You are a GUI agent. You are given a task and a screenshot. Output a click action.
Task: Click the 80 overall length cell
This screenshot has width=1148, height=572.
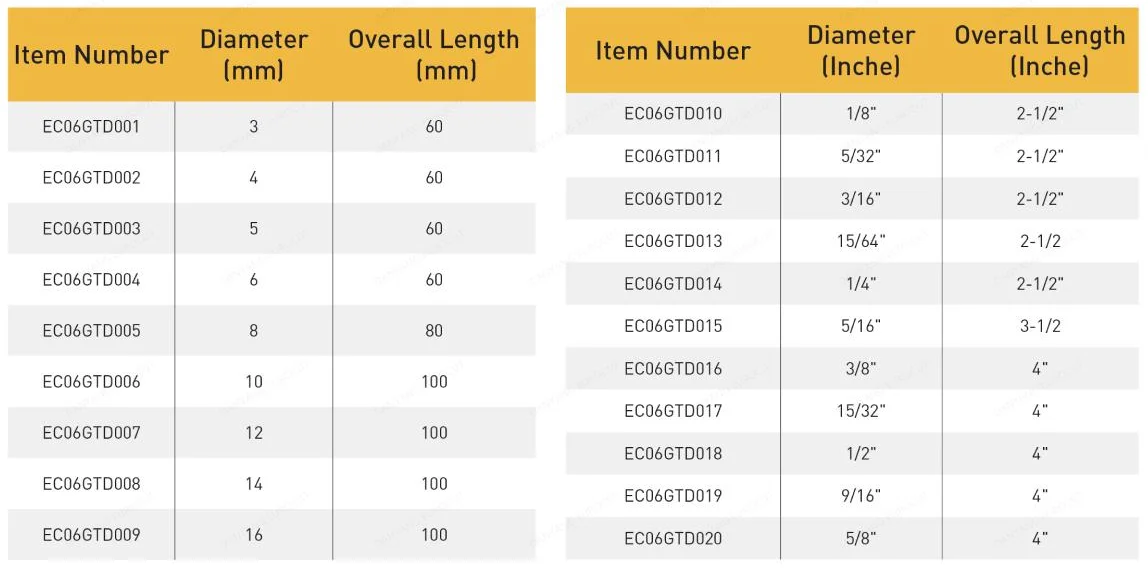tap(434, 330)
